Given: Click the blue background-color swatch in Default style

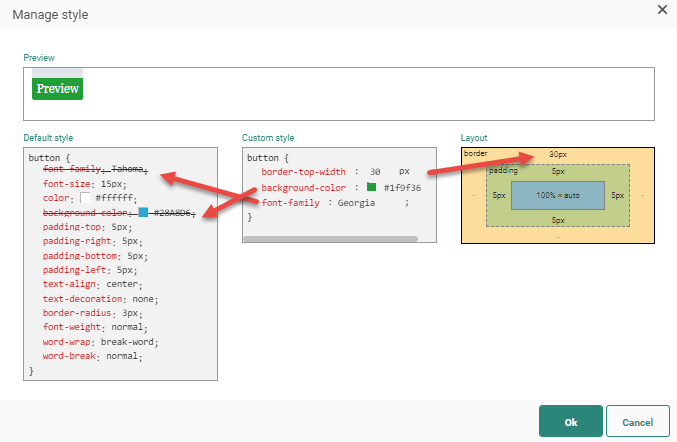Looking at the screenshot, I should 144,213.
